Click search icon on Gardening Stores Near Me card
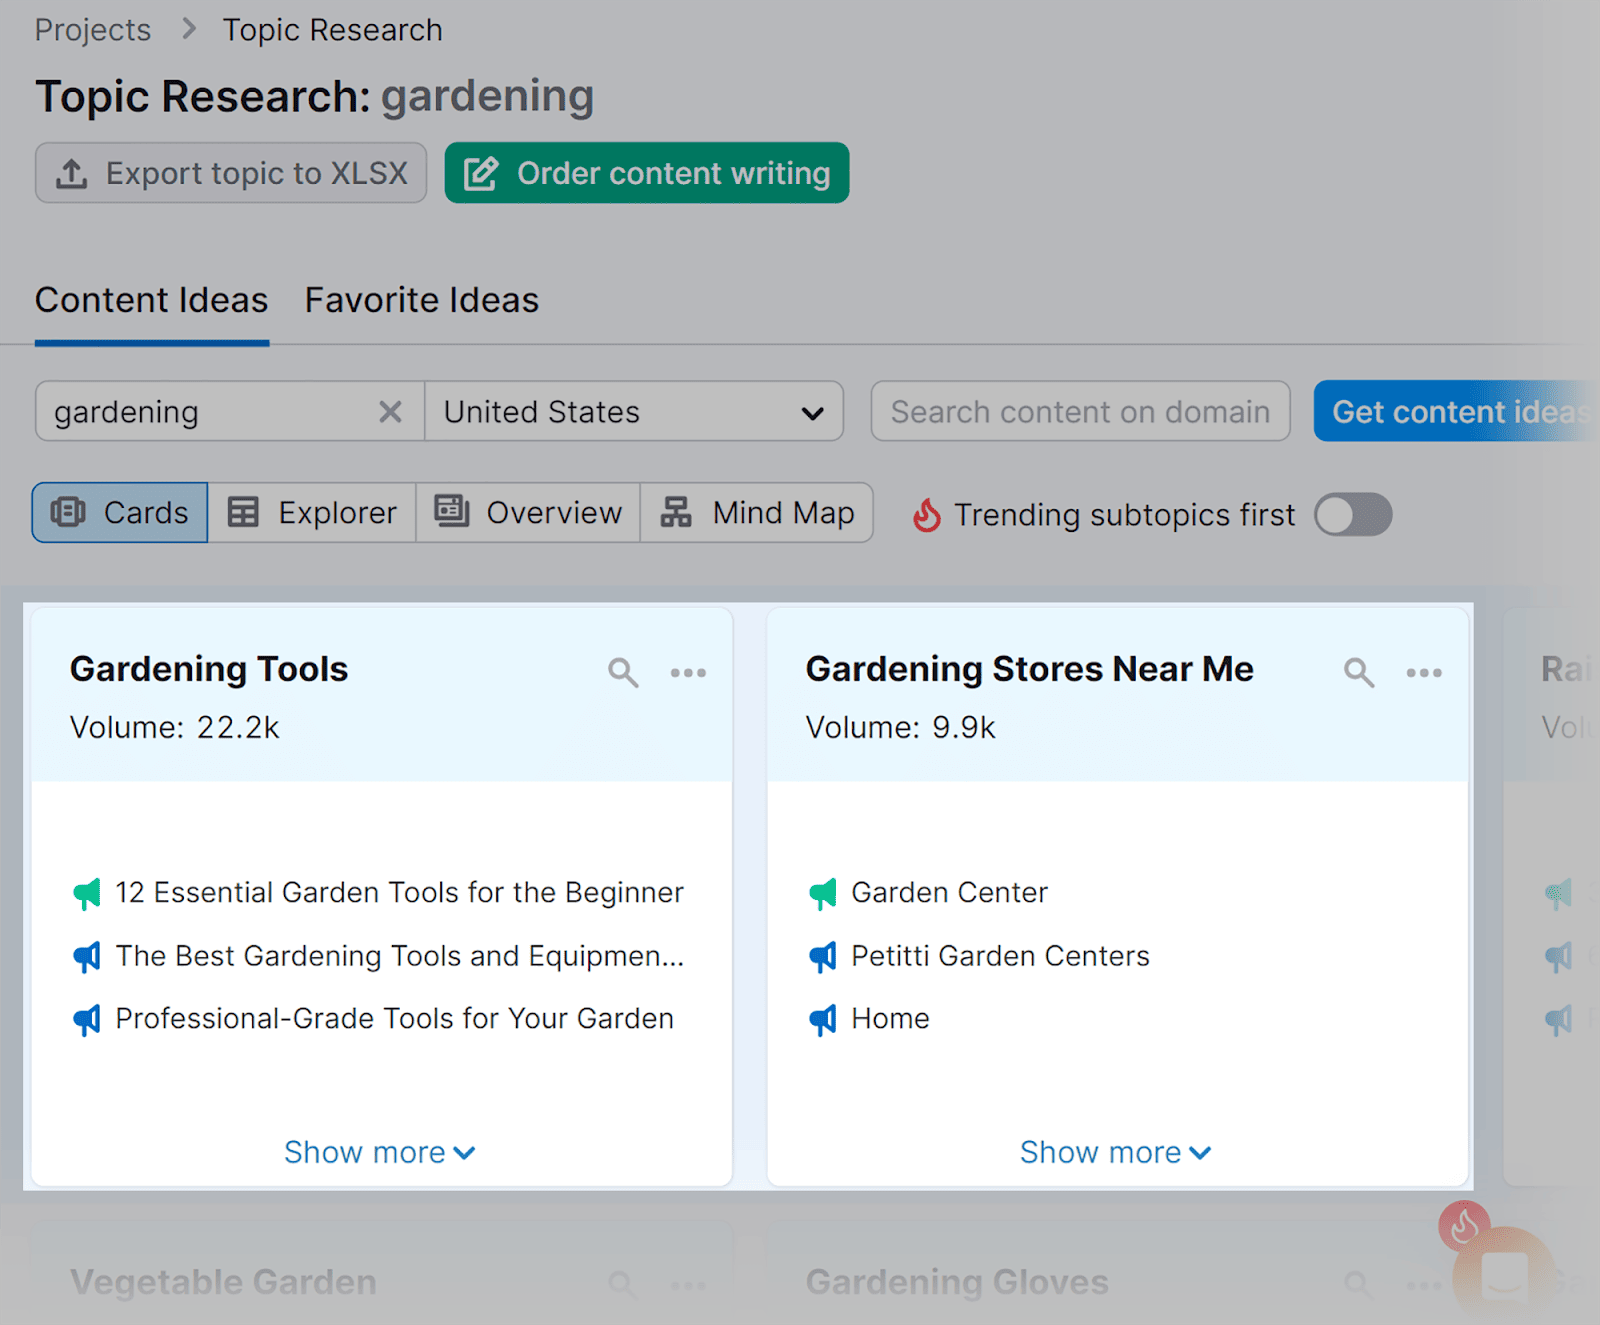1600x1325 pixels. tap(1358, 672)
